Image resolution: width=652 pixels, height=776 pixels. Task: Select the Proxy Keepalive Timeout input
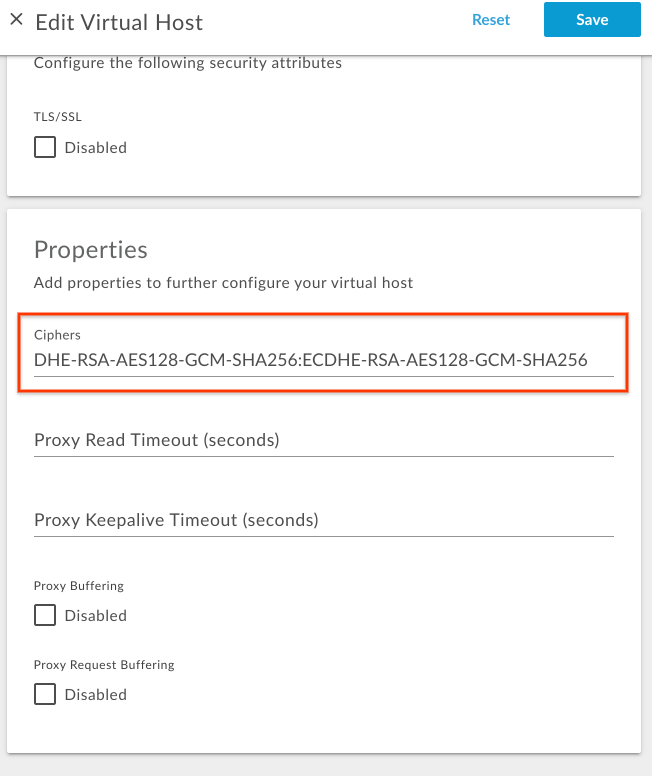click(323, 520)
